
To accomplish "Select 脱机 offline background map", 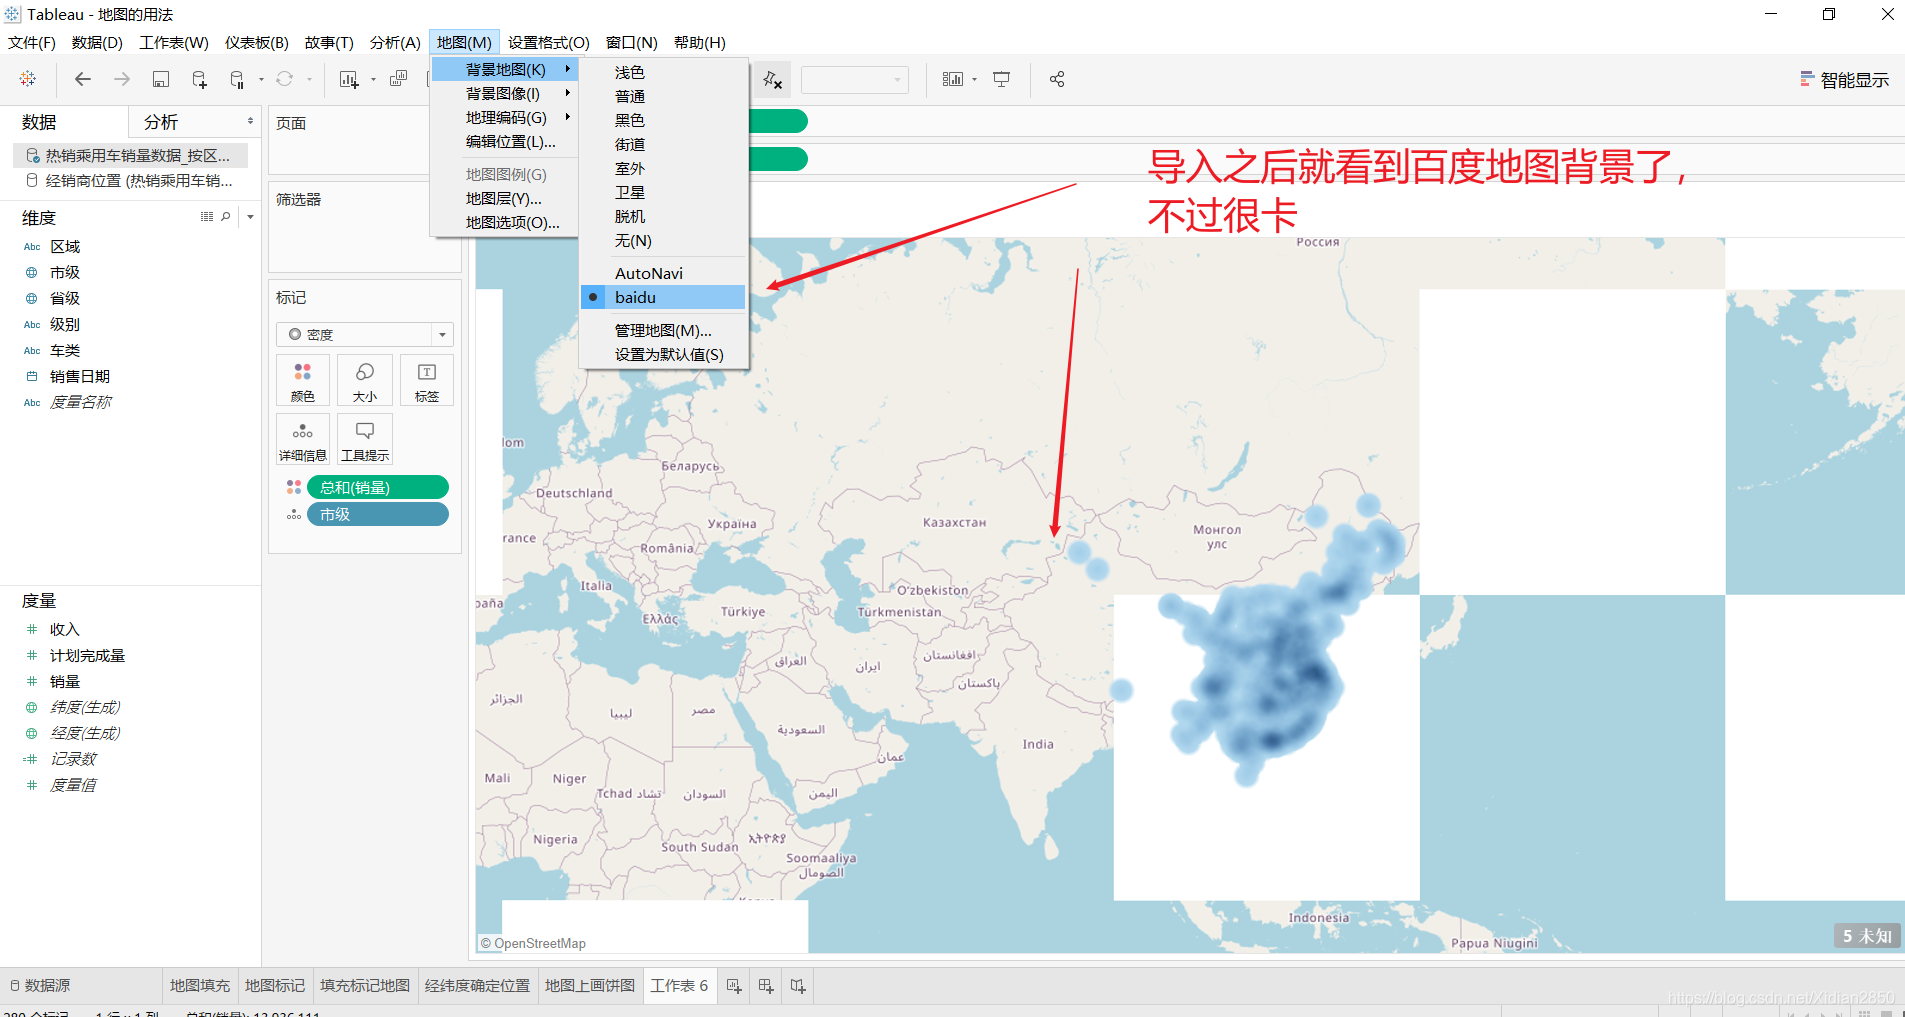I will pos(663,216).
